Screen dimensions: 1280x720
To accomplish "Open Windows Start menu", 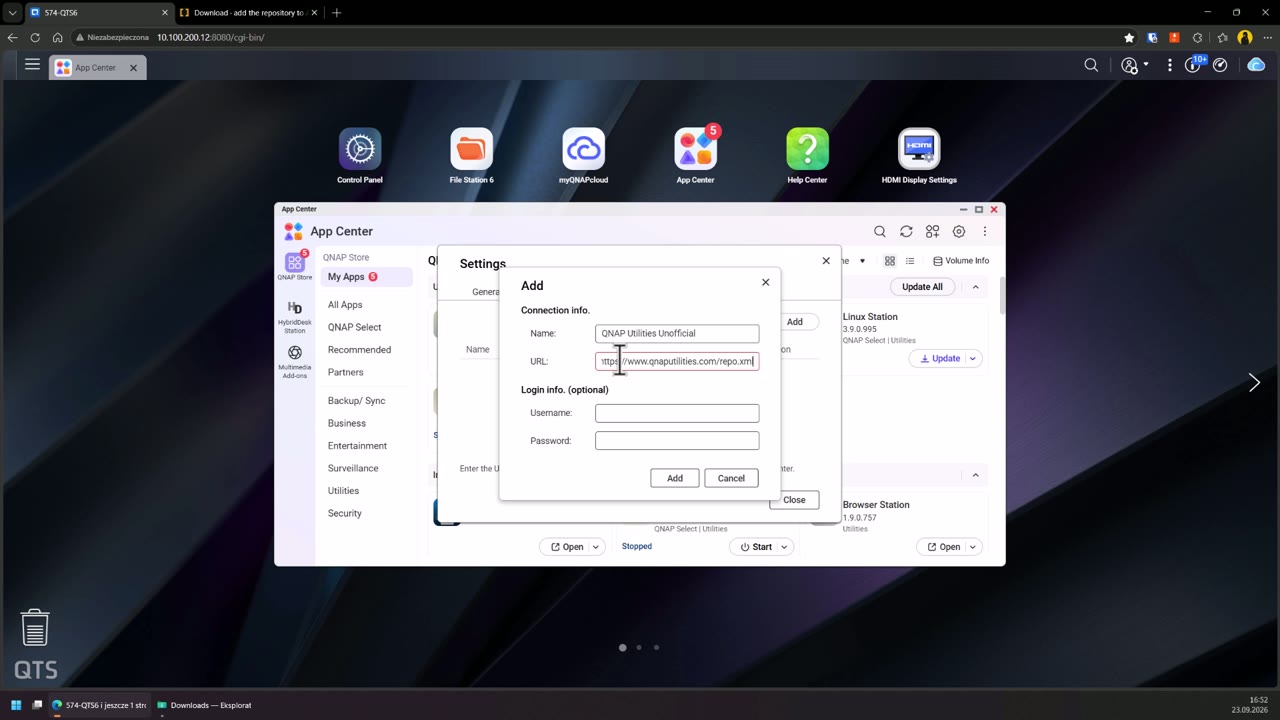I will (16, 705).
